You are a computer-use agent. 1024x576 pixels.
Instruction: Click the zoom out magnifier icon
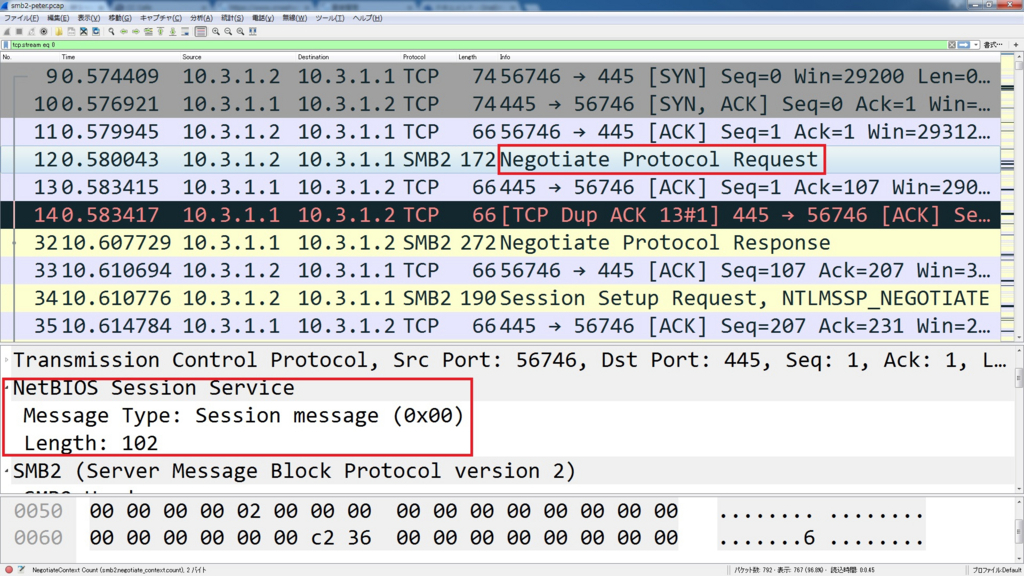click(x=228, y=31)
